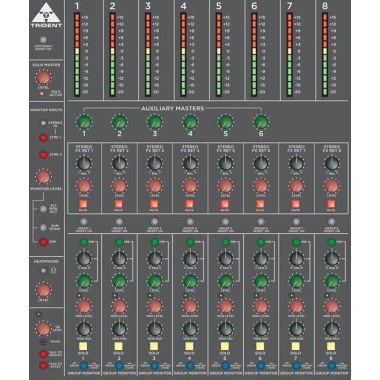The width and height of the screenshot is (380, 380).
Task: Mute Stereo FX Ret 1
Action: click(83, 203)
